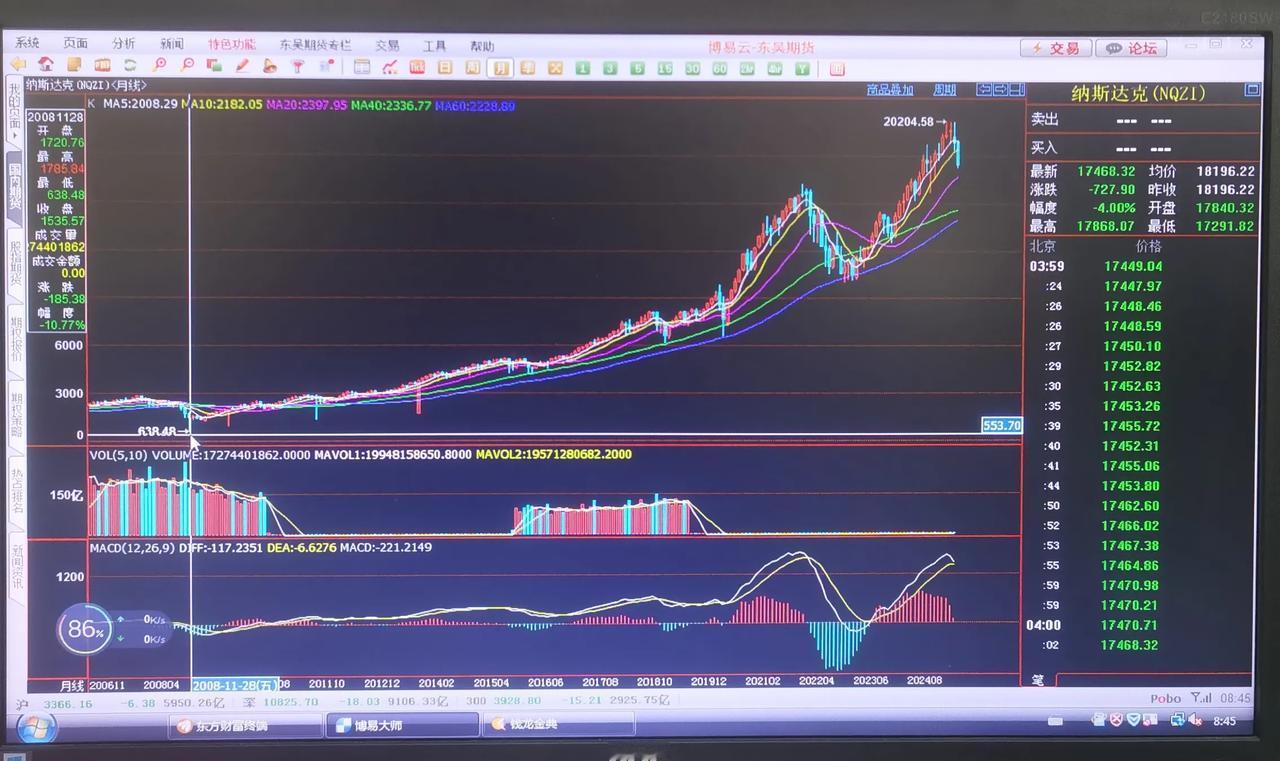Open the 周期 period link
1280x761 pixels.
945,89
